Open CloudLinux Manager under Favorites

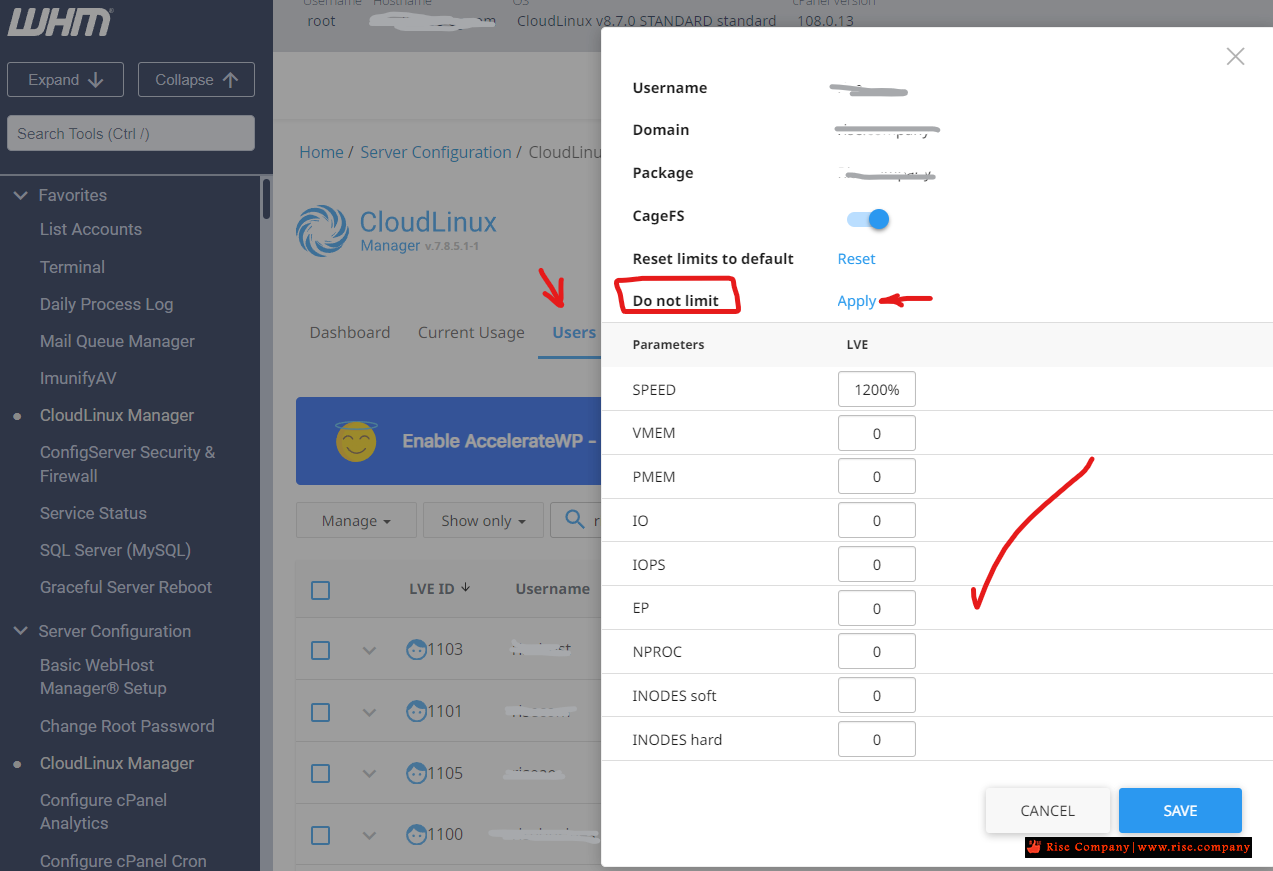[117, 415]
